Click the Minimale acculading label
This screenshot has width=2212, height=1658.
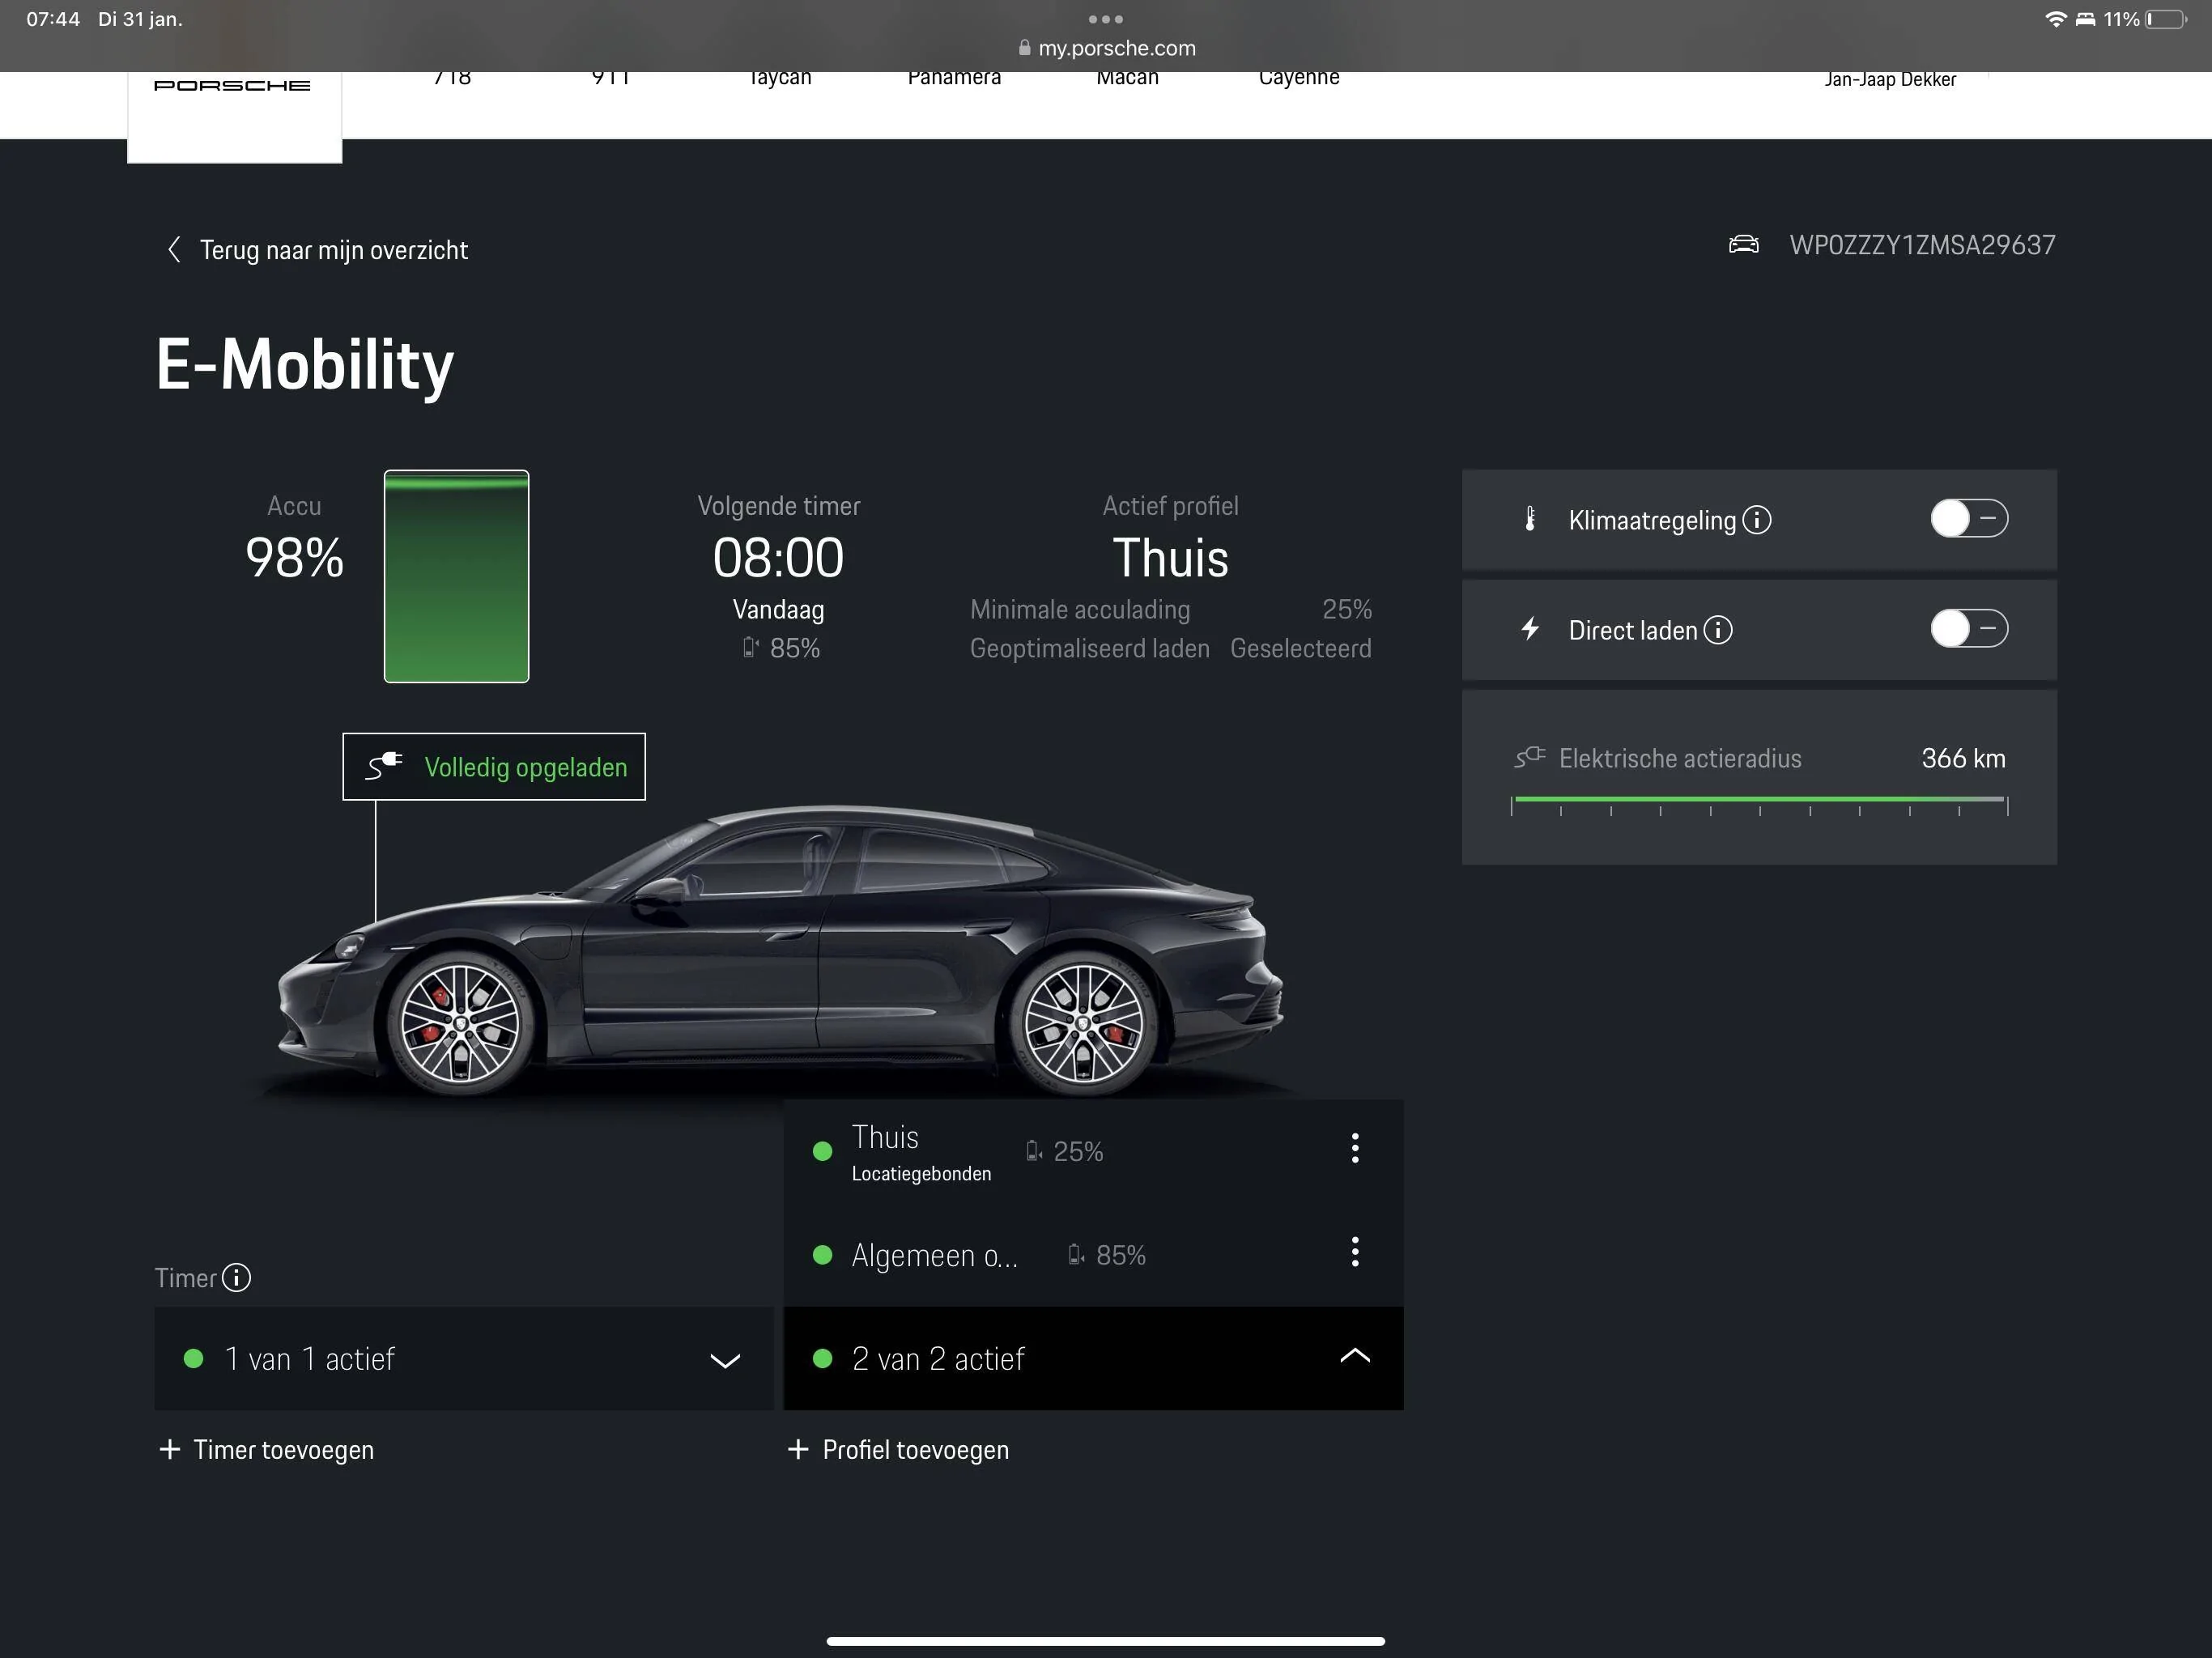pos(1080,609)
